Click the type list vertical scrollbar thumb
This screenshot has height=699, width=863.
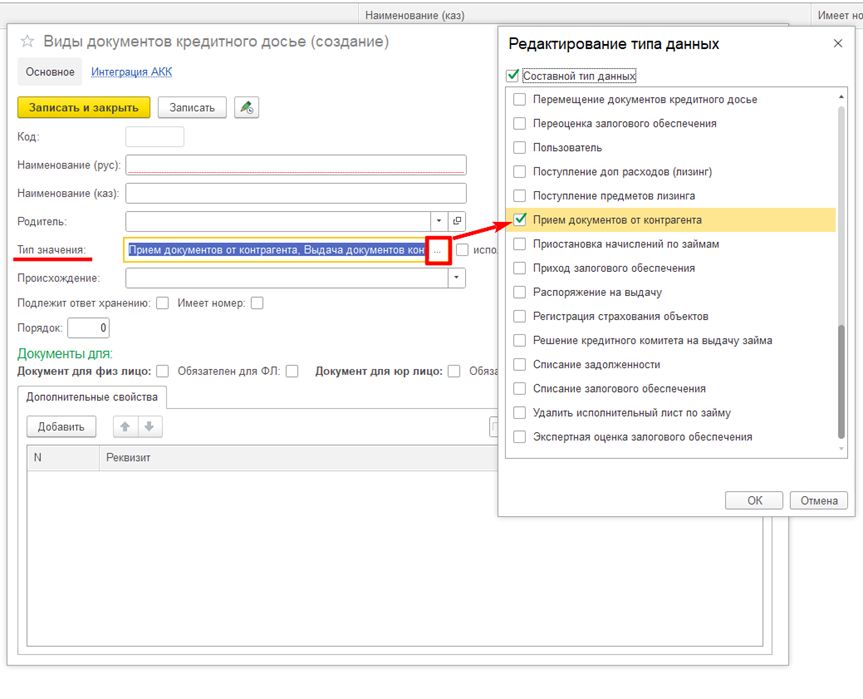tap(841, 382)
